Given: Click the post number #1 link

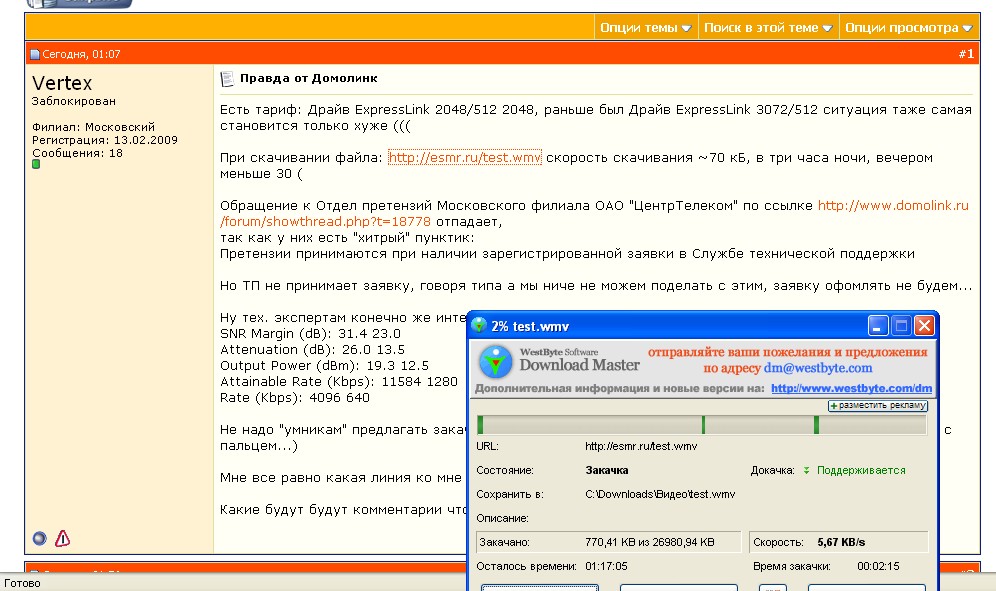Looking at the screenshot, I should pyautogui.click(x=966, y=54).
